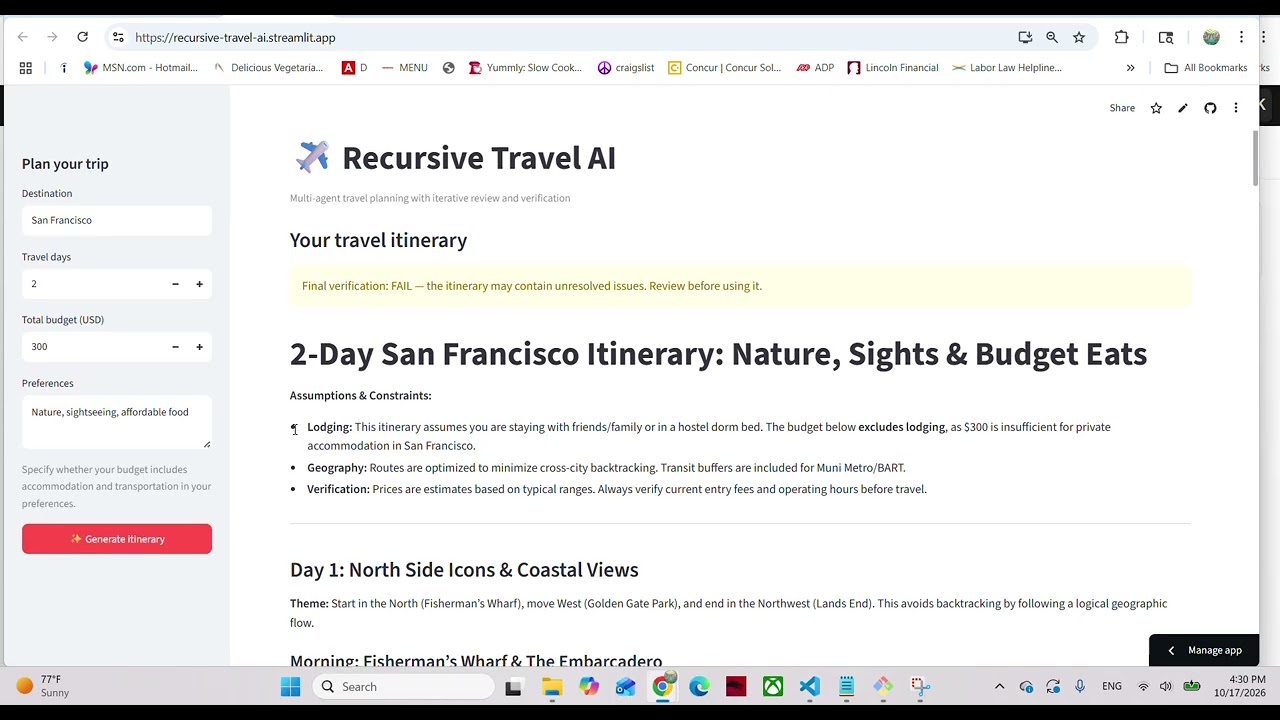The width and height of the screenshot is (1280, 720).
Task: Click the page vertical scrollbar thumb
Action: 1255,157
